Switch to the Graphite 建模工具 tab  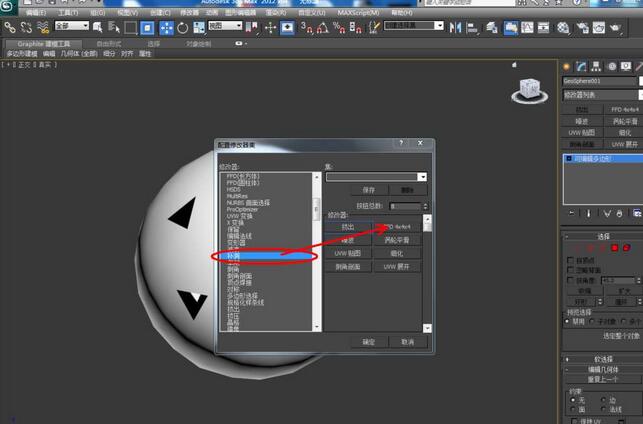click(x=39, y=44)
